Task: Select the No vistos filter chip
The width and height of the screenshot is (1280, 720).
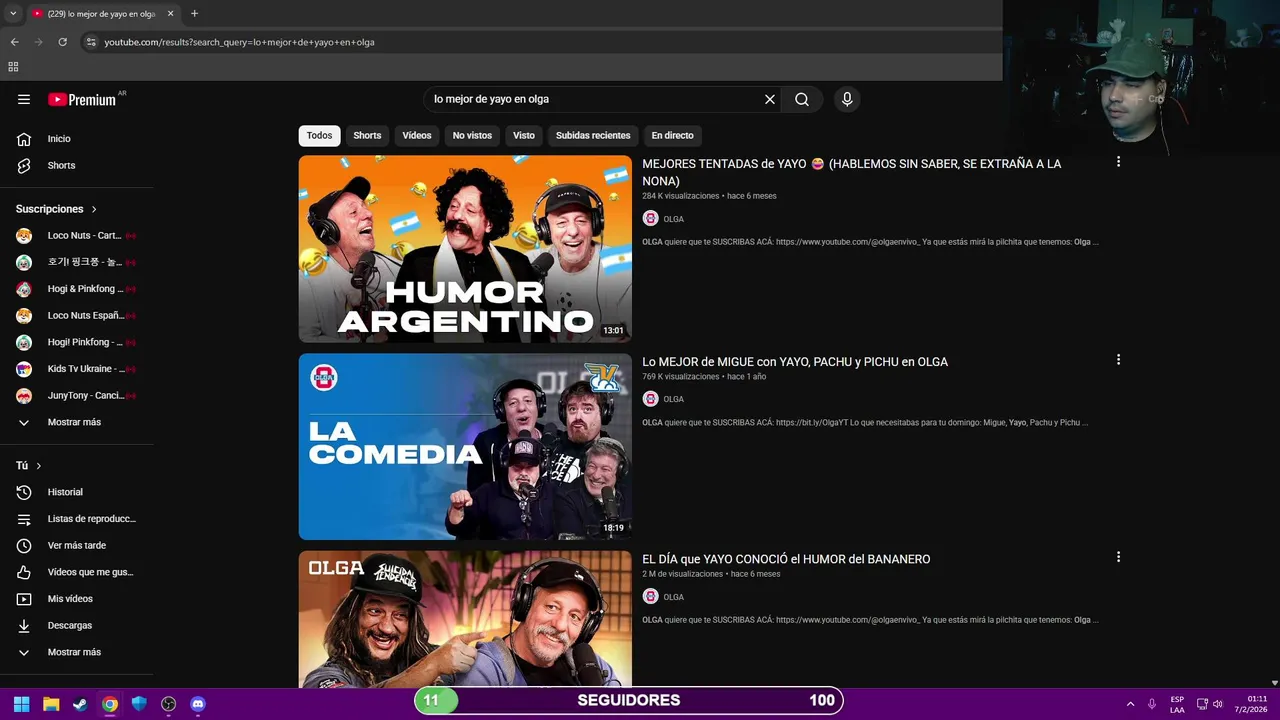Action: tap(472, 135)
